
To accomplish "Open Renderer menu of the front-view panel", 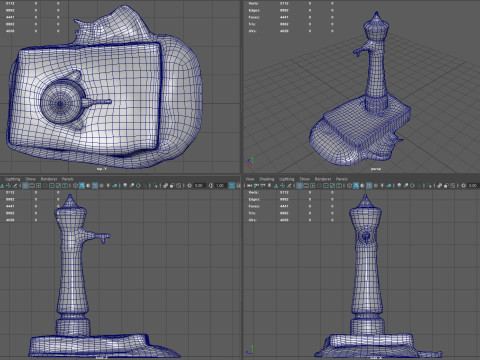I will click(323, 179).
